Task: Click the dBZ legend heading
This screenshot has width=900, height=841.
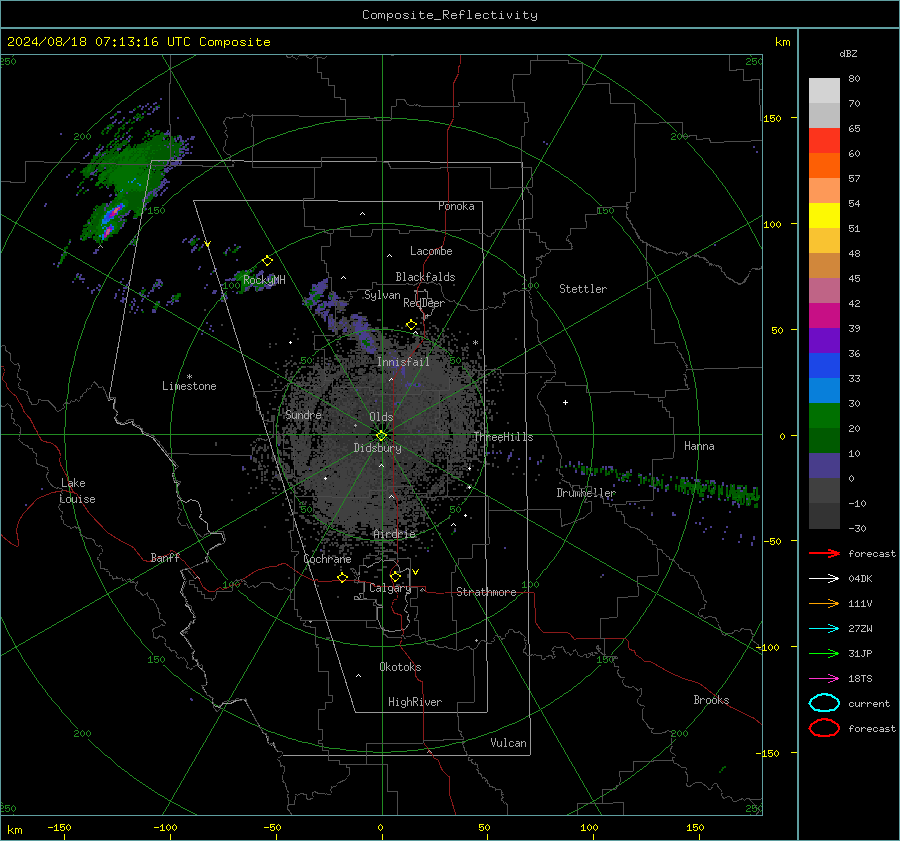Action: point(848,54)
